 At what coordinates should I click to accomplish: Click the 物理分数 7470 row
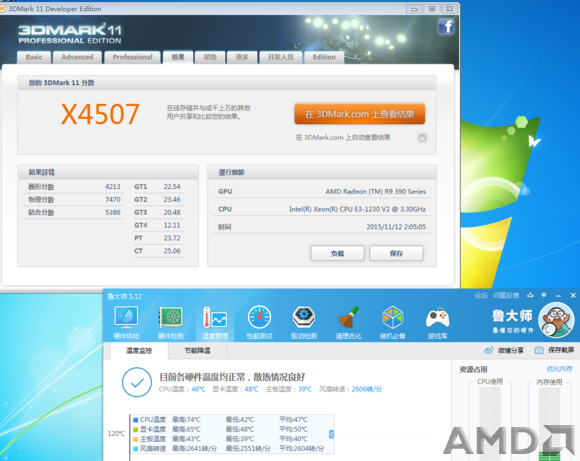(74, 200)
